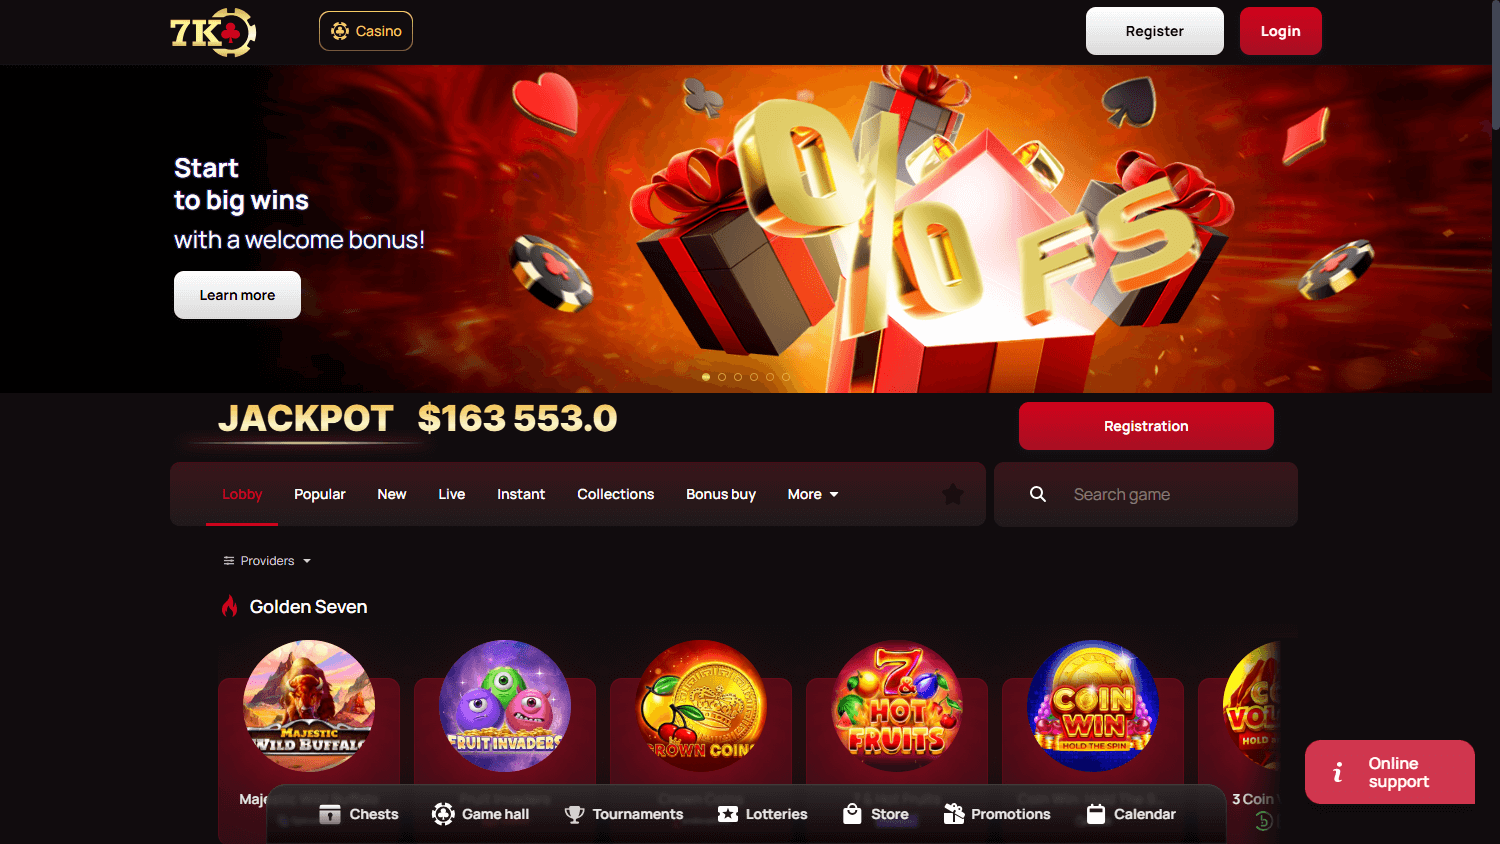The image size is (1500, 844).
Task: Open the Casino section selector
Action: click(x=366, y=31)
